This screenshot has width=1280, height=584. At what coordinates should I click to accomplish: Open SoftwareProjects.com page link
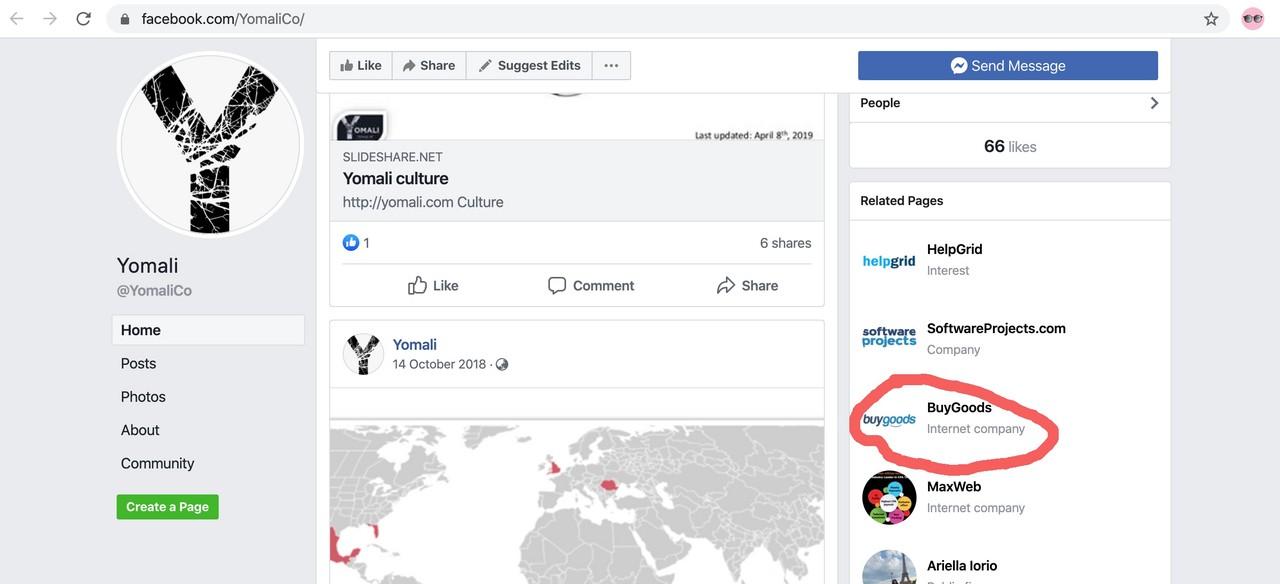pyautogui.click(x=996, y=328)
